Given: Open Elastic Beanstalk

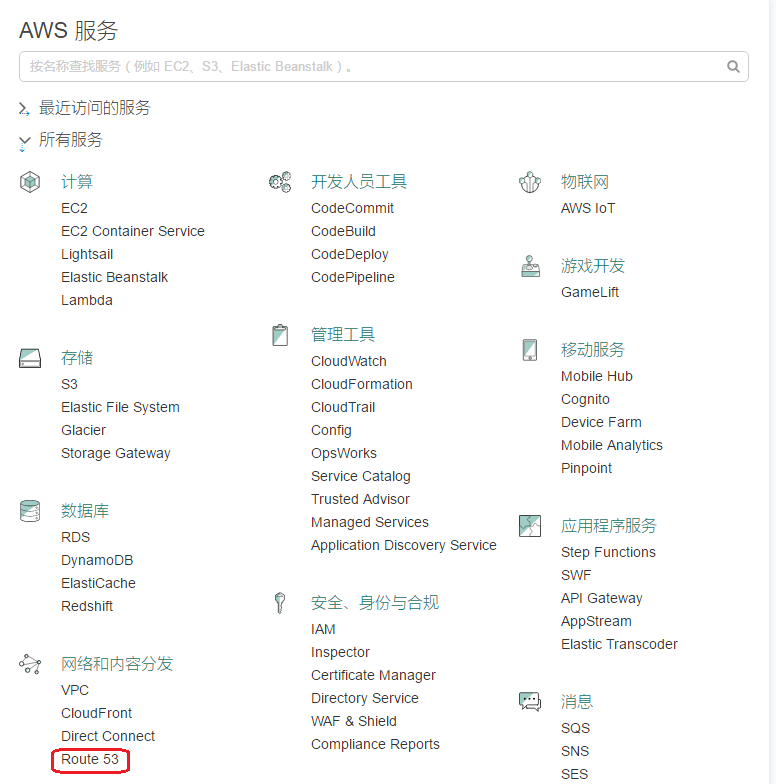Looking at the screenshot, I should click(114, 277).
